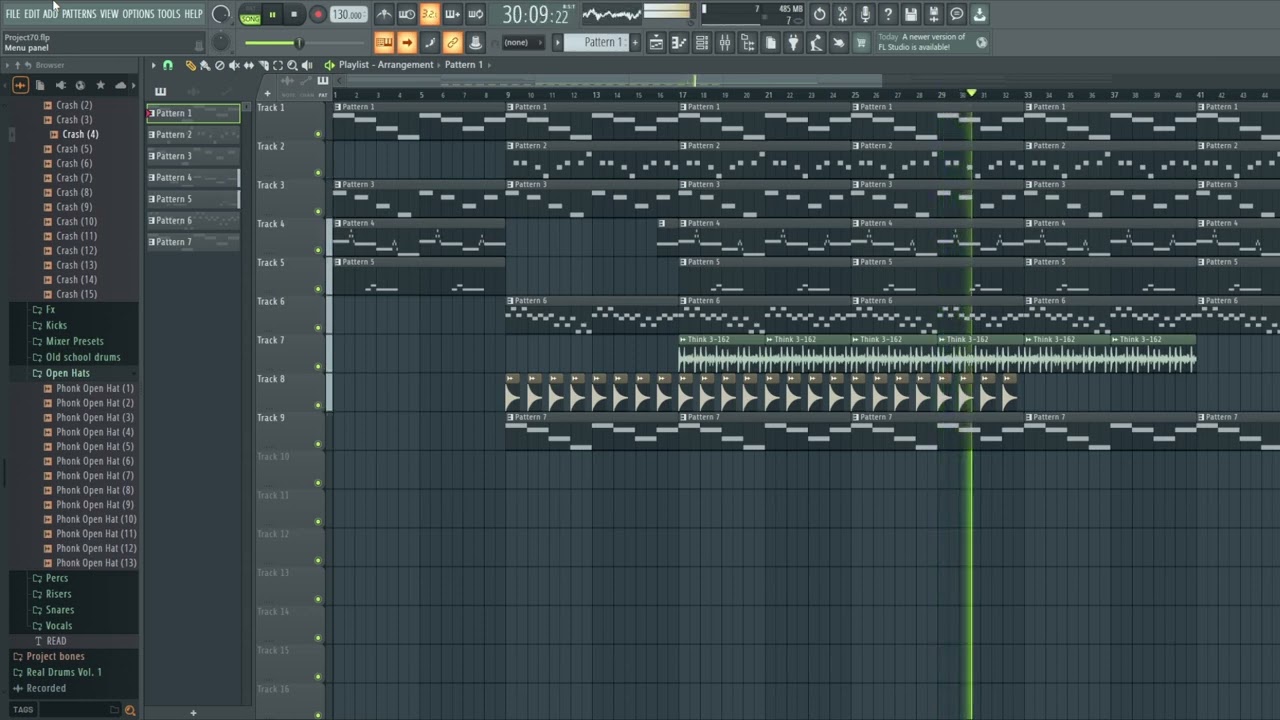Click the main volume slider handle
1280x720 pixels.
[297, 42]
